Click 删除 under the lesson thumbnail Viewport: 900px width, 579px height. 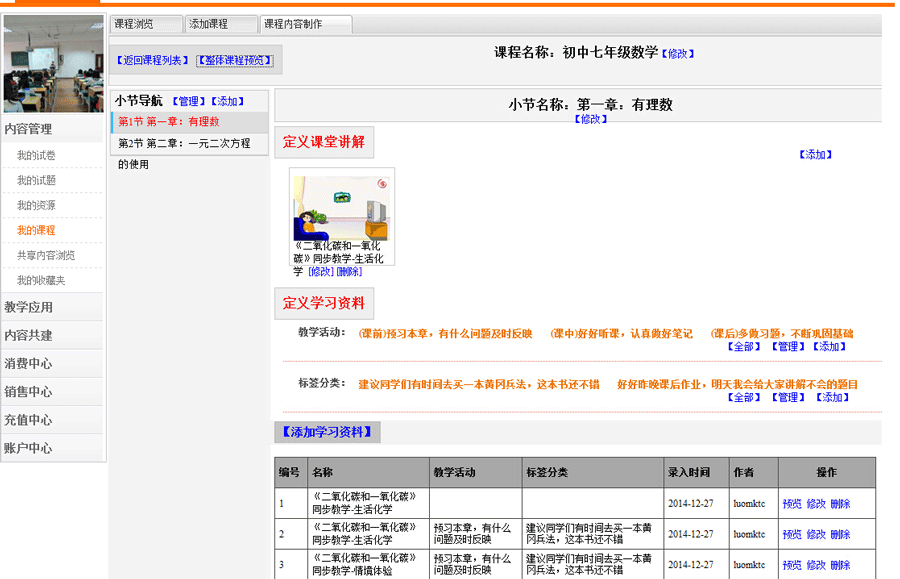point(349,272)
